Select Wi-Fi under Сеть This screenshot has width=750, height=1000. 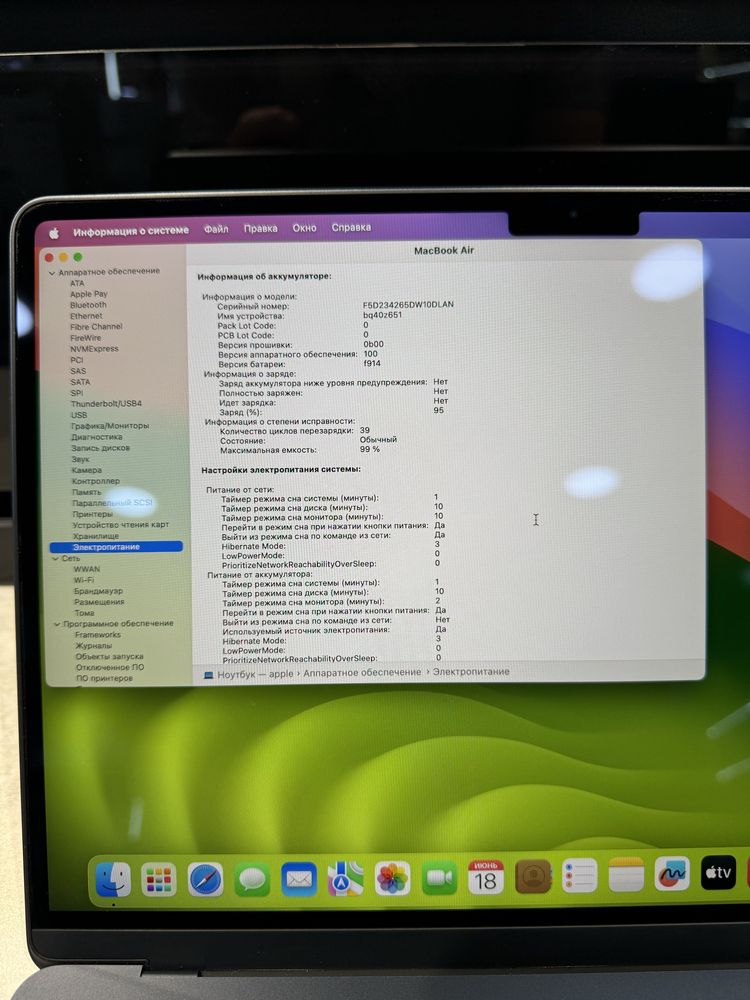click(x=84, y=580)
